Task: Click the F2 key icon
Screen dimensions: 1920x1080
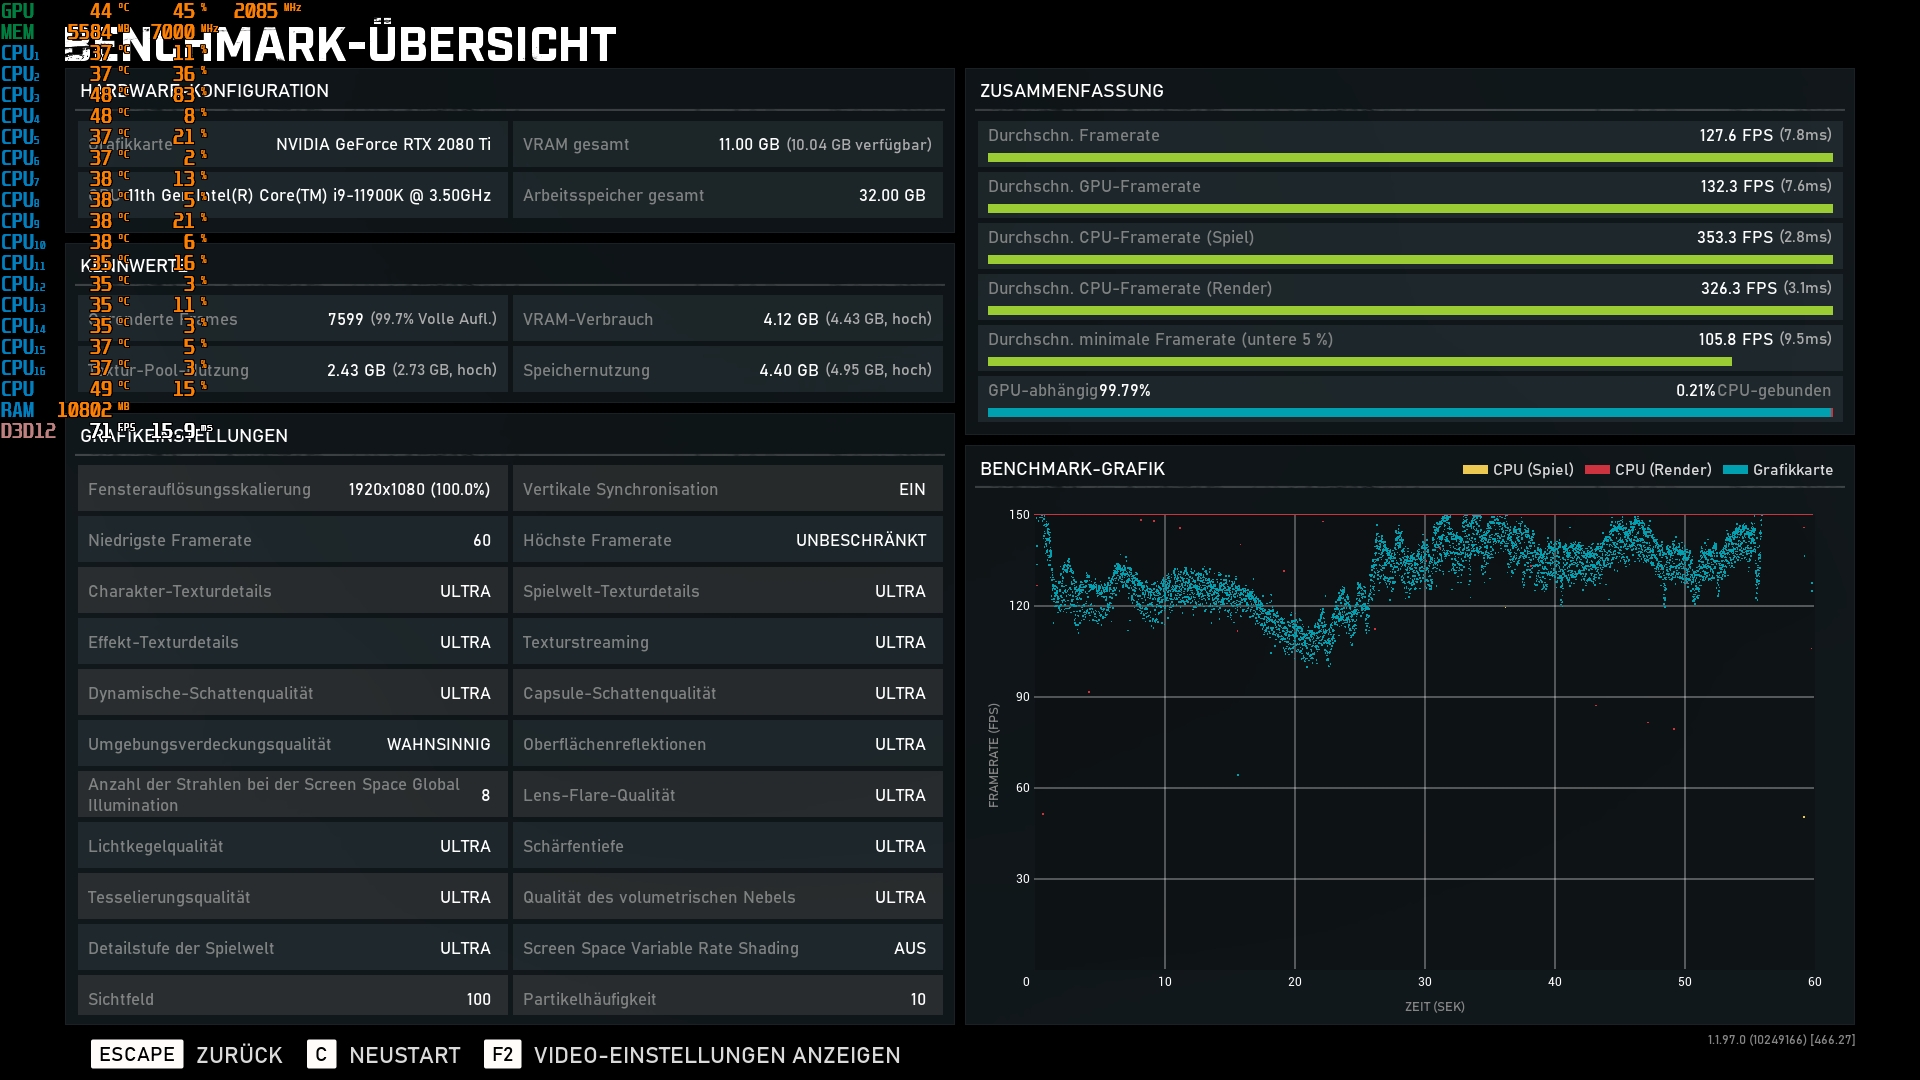Action: tap(502, 1054)
